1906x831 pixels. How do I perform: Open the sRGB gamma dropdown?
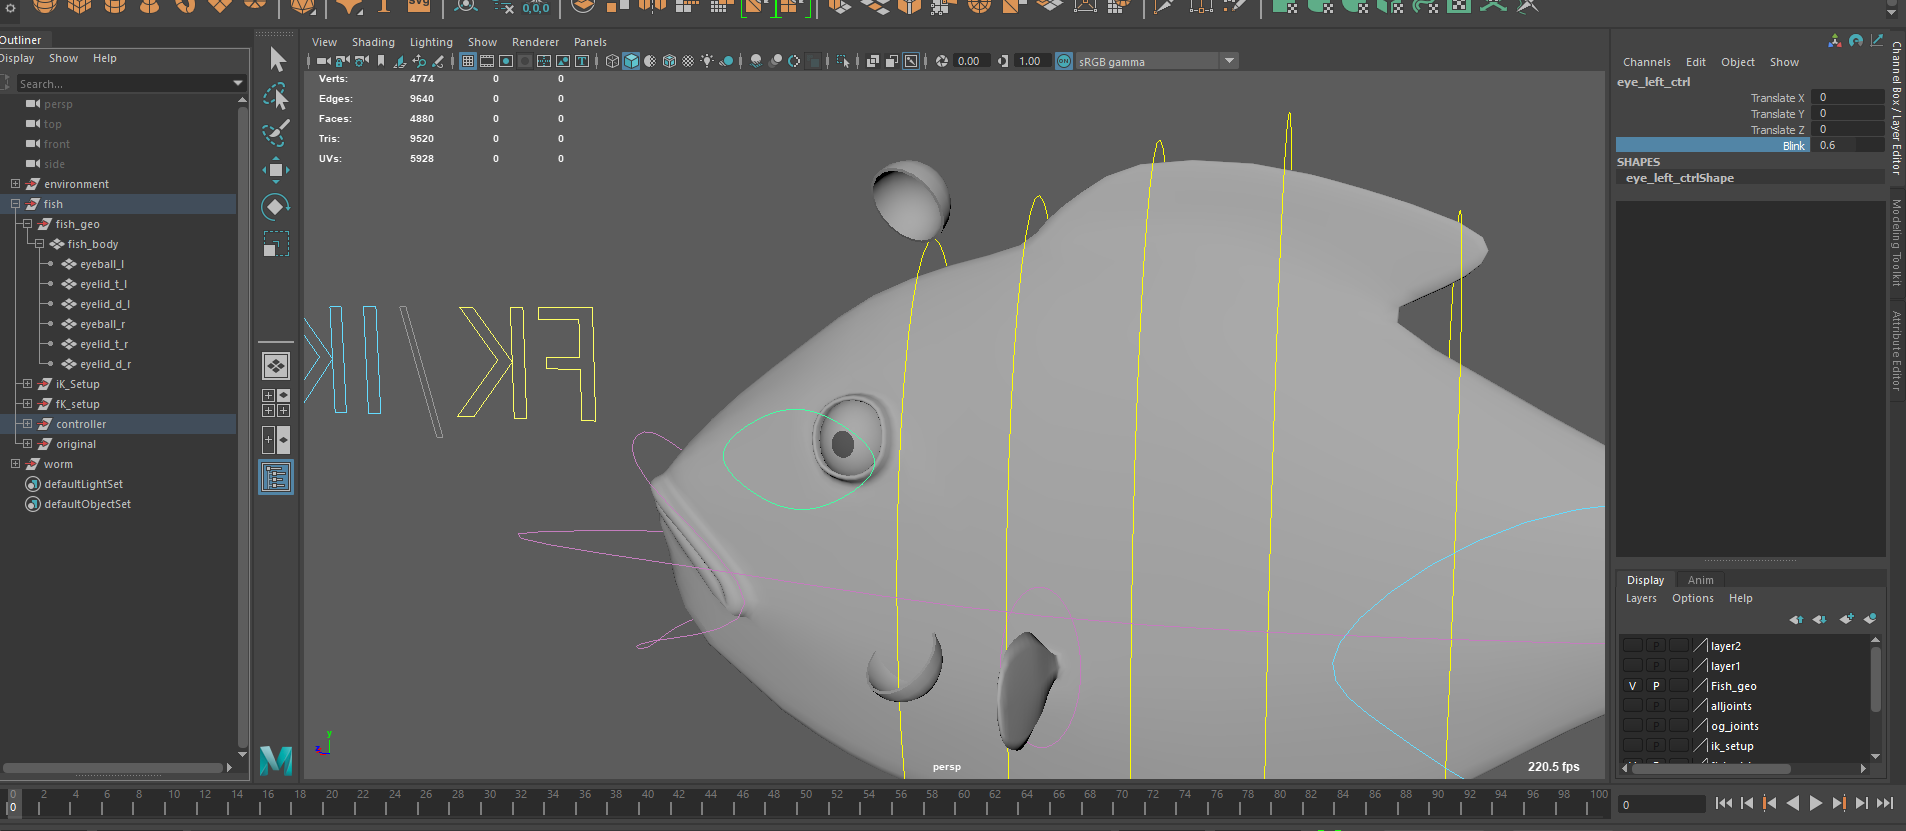click(1157, 61)
